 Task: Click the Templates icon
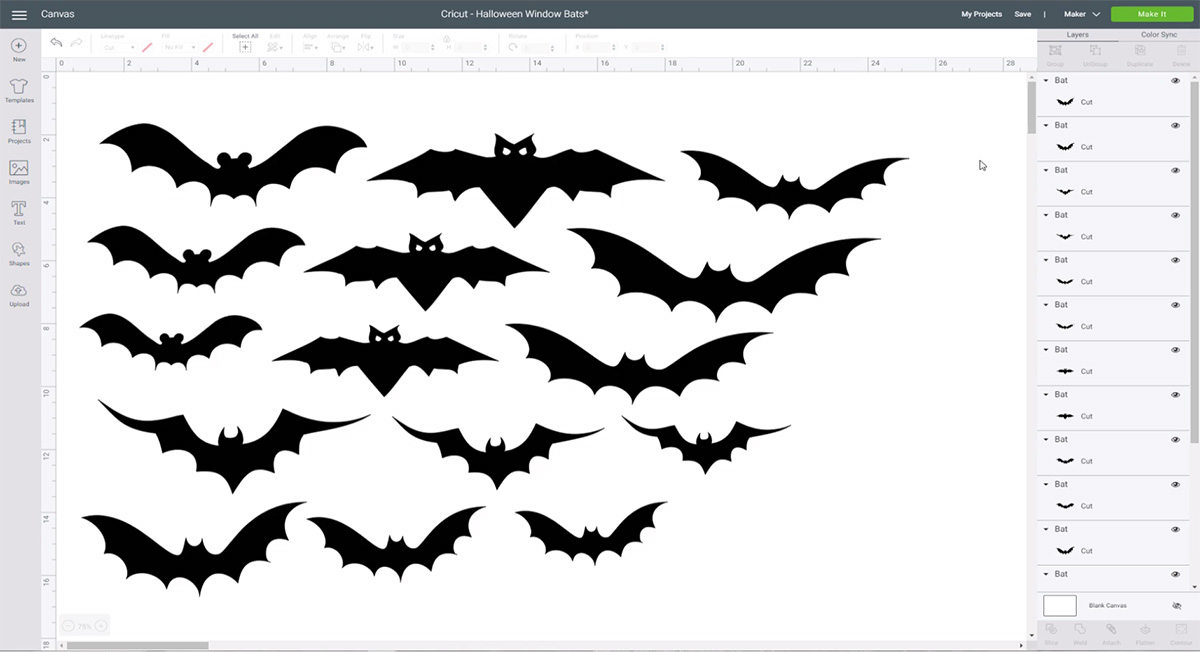(x=18, y=88)
